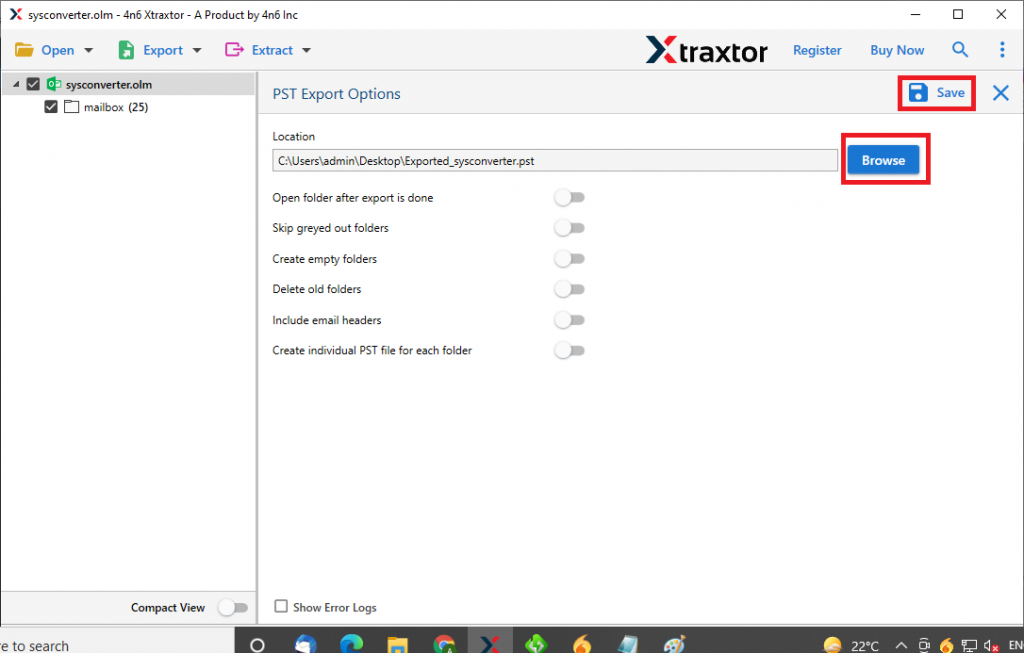Click the mailbox folder icon
The image size is (1024, 653).
point(72,106)
